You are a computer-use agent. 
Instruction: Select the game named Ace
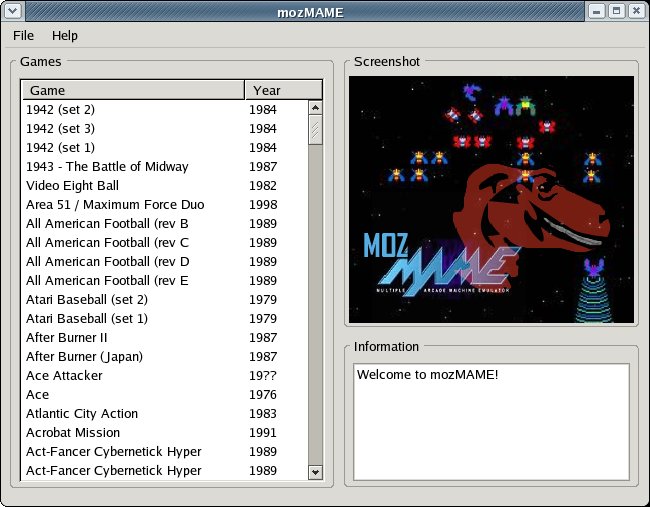pyautogui.click(x=165, y=395)
